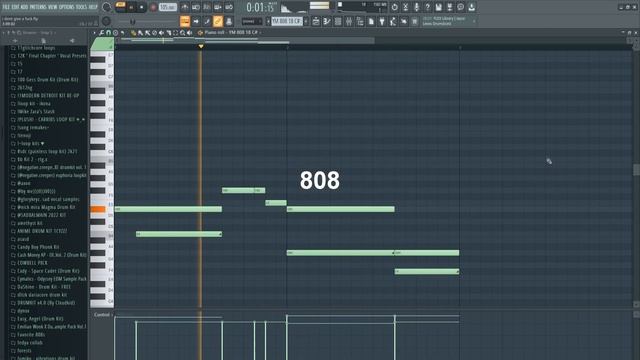Click the undo history clock icon
The height and width of the screenshot is (360, 640).
click(395, 7)
